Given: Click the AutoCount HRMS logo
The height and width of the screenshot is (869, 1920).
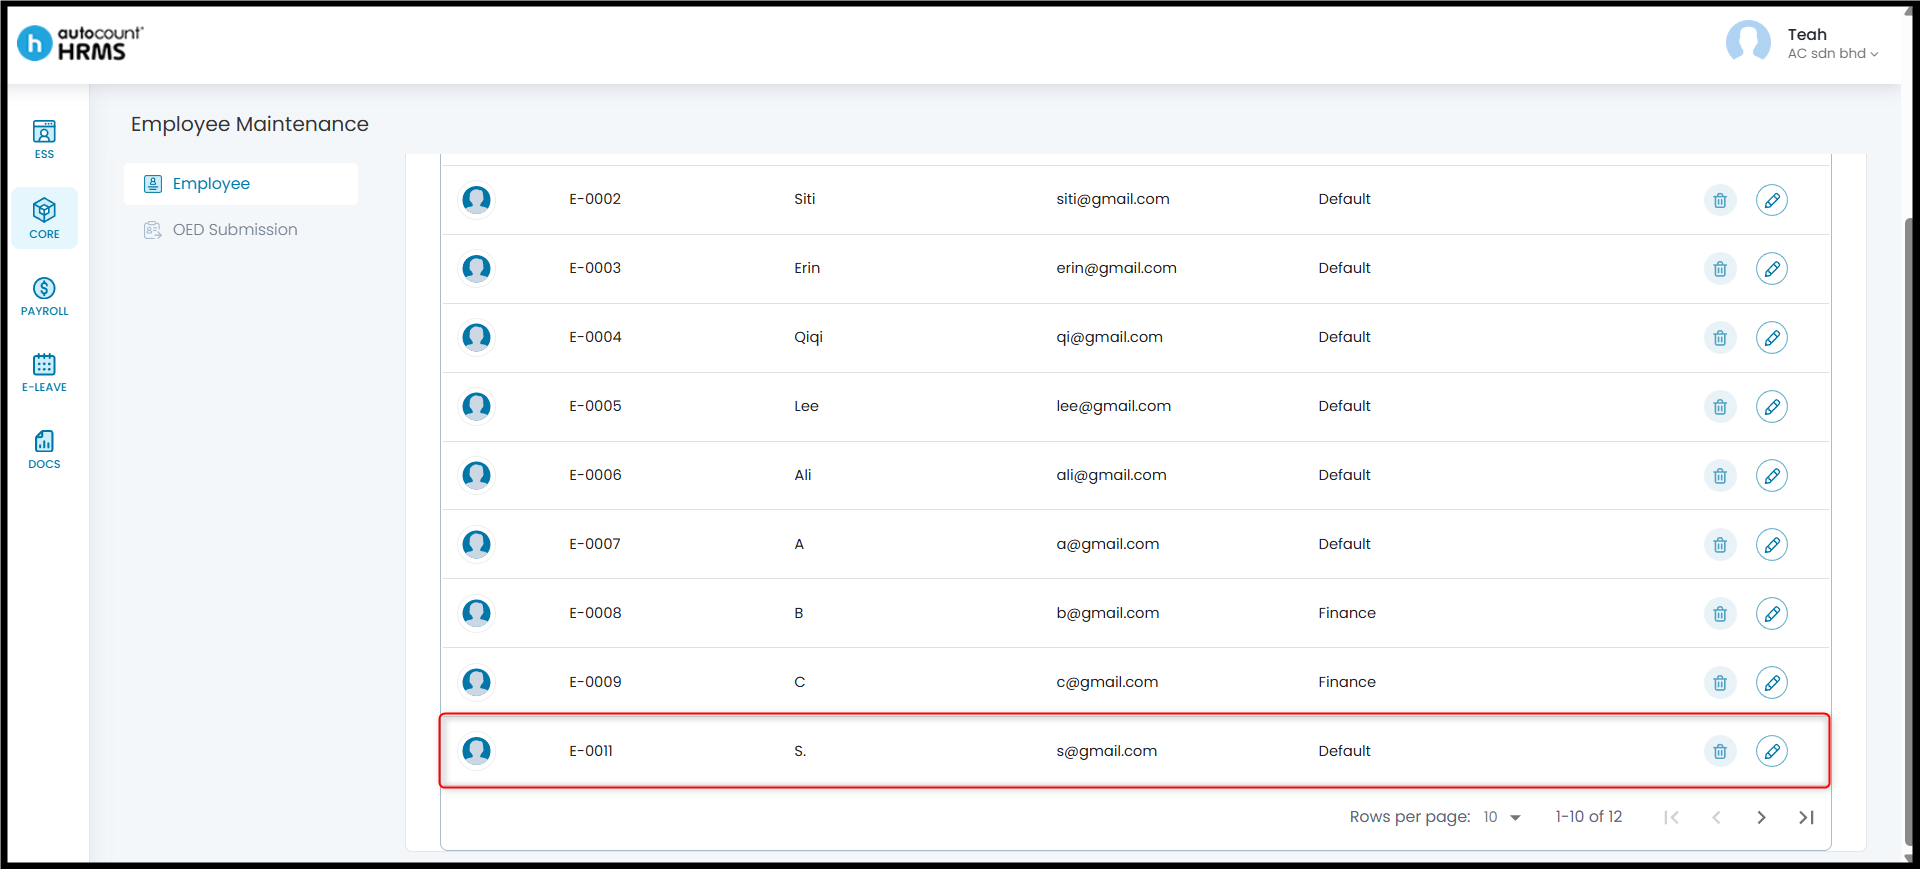Looking at the screenshot, I should 81,43.
